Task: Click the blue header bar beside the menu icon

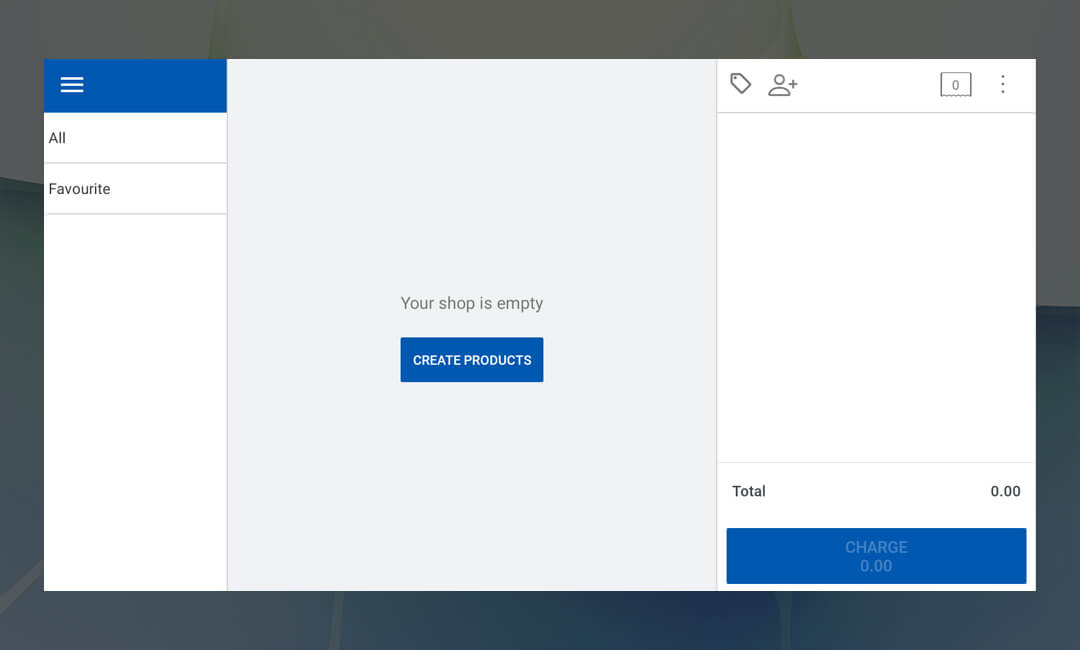Action: (x=160, y=85)
